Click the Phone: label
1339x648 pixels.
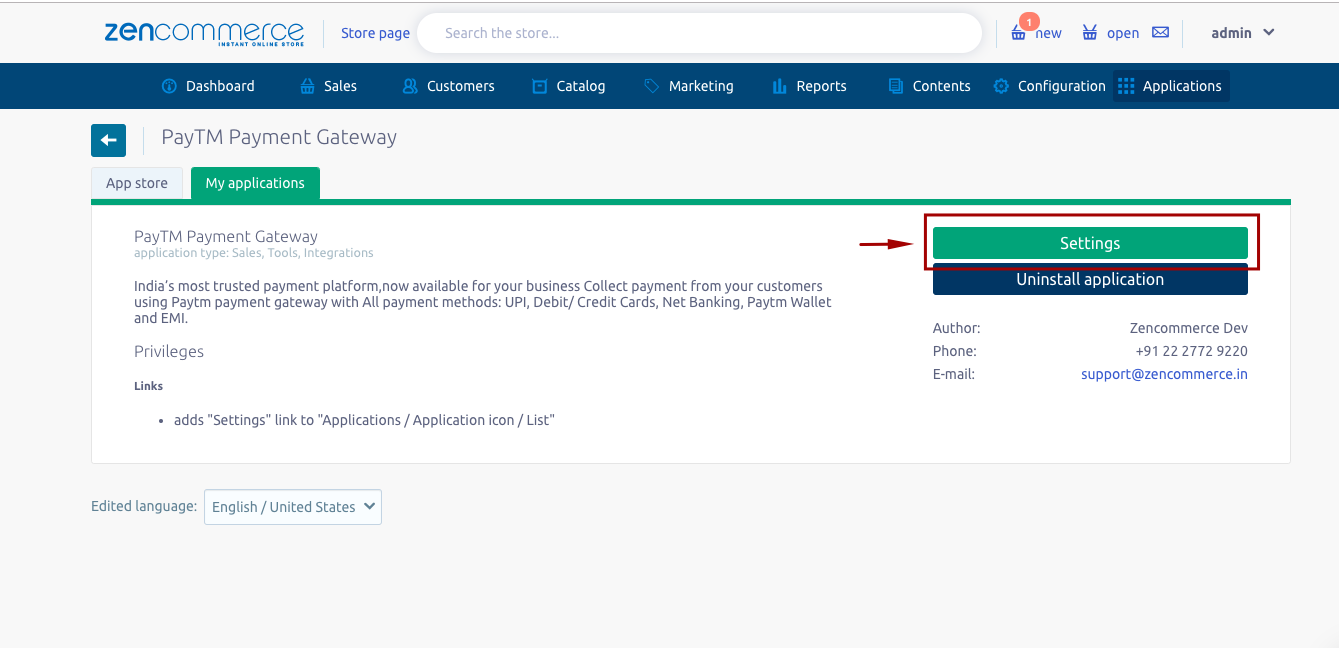pos(954,351)
